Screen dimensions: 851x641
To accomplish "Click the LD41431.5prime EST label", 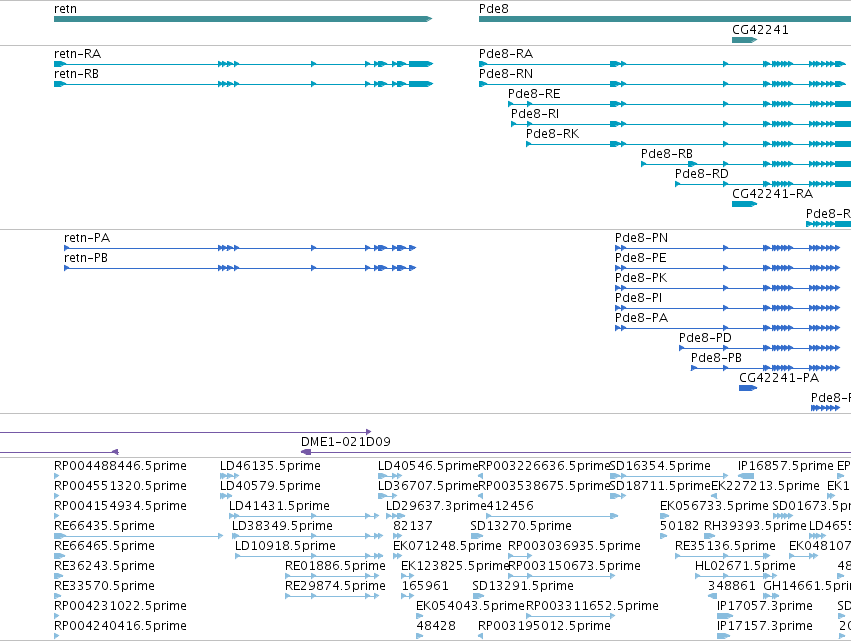I will (279, 506).
